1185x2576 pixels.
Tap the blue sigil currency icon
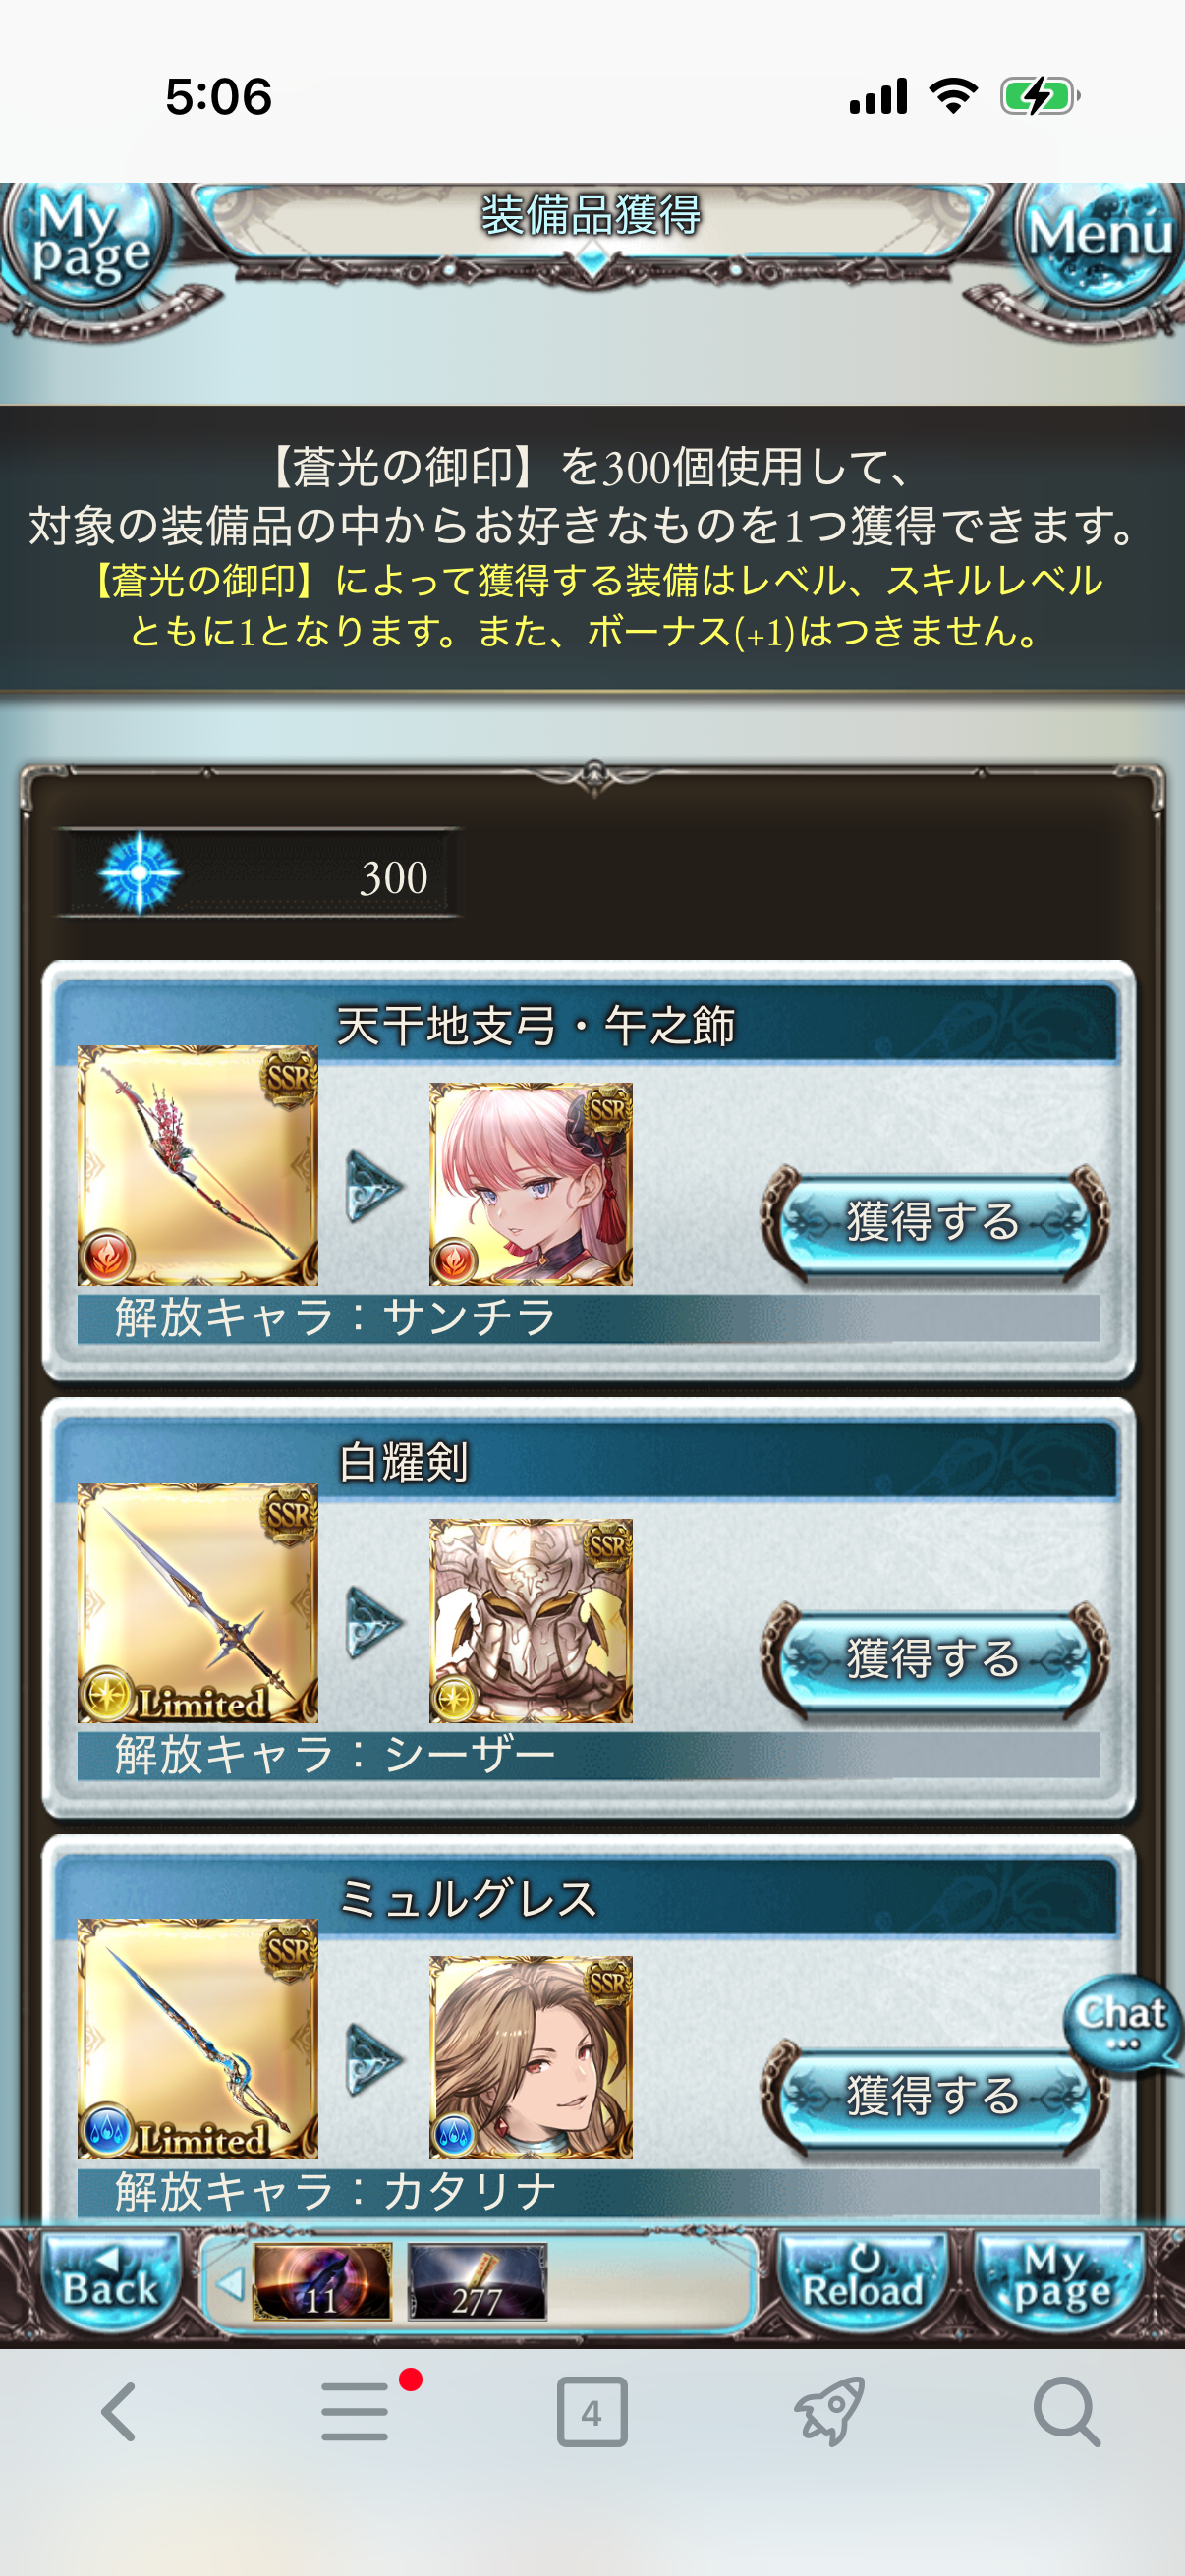point(139,872)
